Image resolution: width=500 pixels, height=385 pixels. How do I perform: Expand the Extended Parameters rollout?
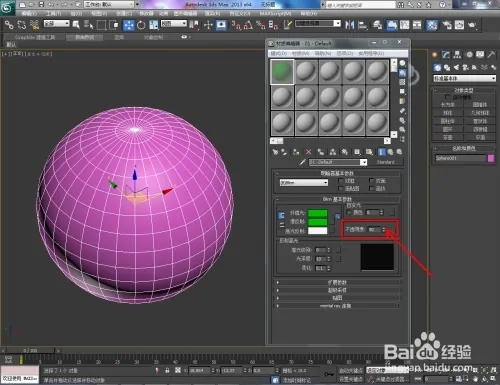tap(338, 282)
